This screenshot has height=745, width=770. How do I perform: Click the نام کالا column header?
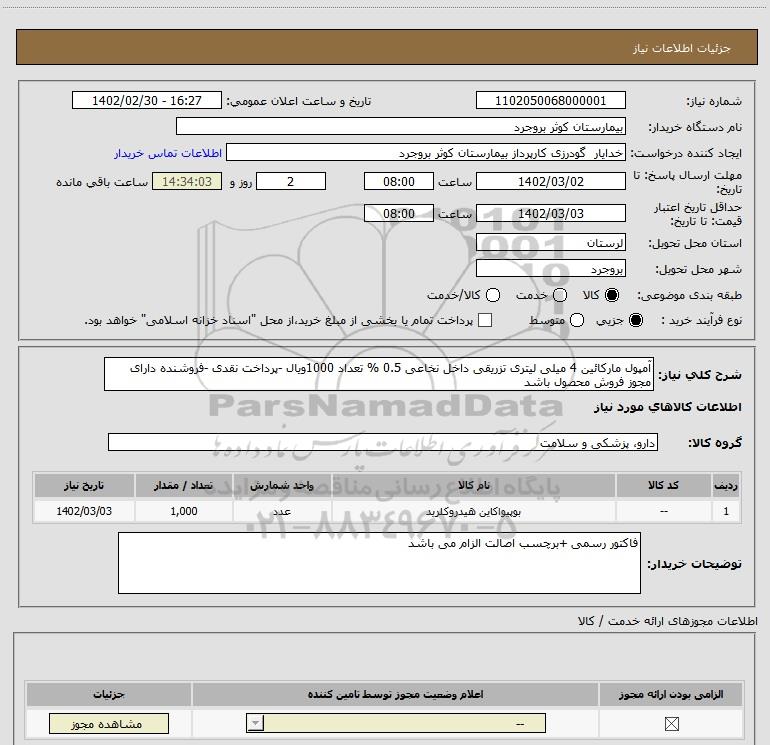click(x=474, y=485)
